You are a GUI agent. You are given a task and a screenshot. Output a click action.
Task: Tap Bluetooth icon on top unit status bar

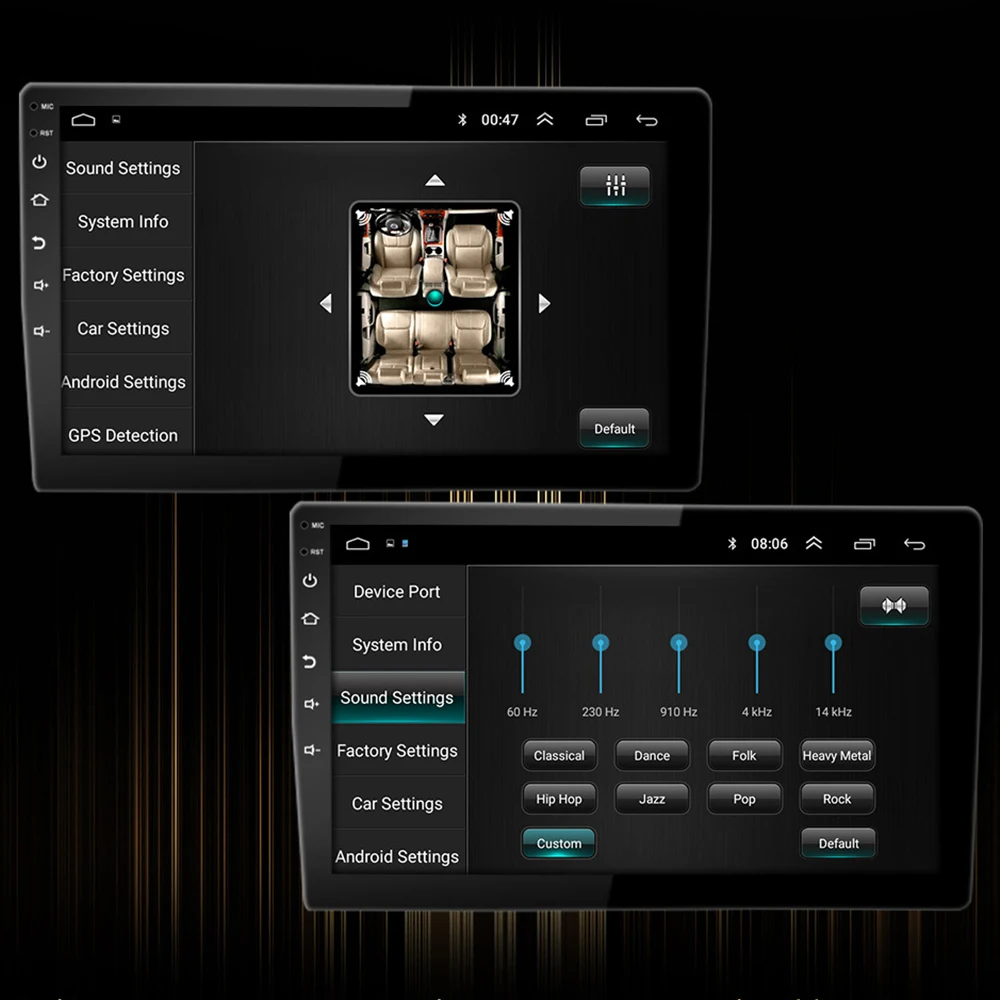pos(462,119)
